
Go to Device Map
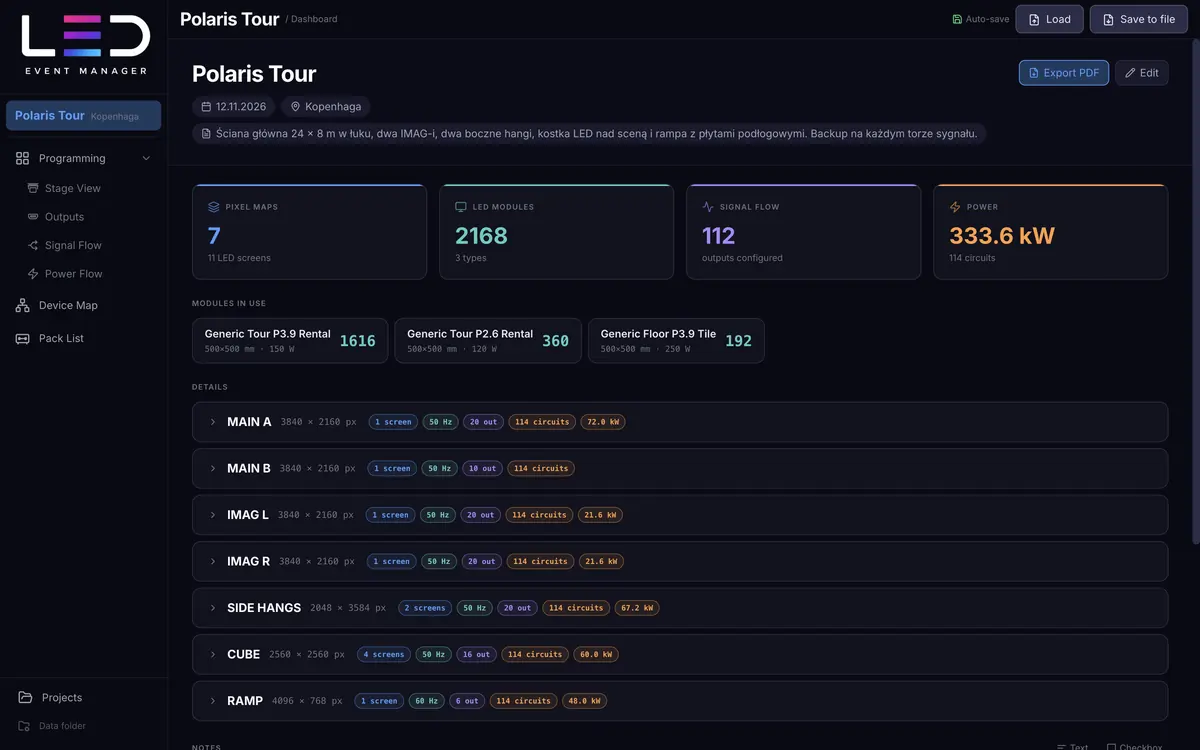tap(84, 305)
